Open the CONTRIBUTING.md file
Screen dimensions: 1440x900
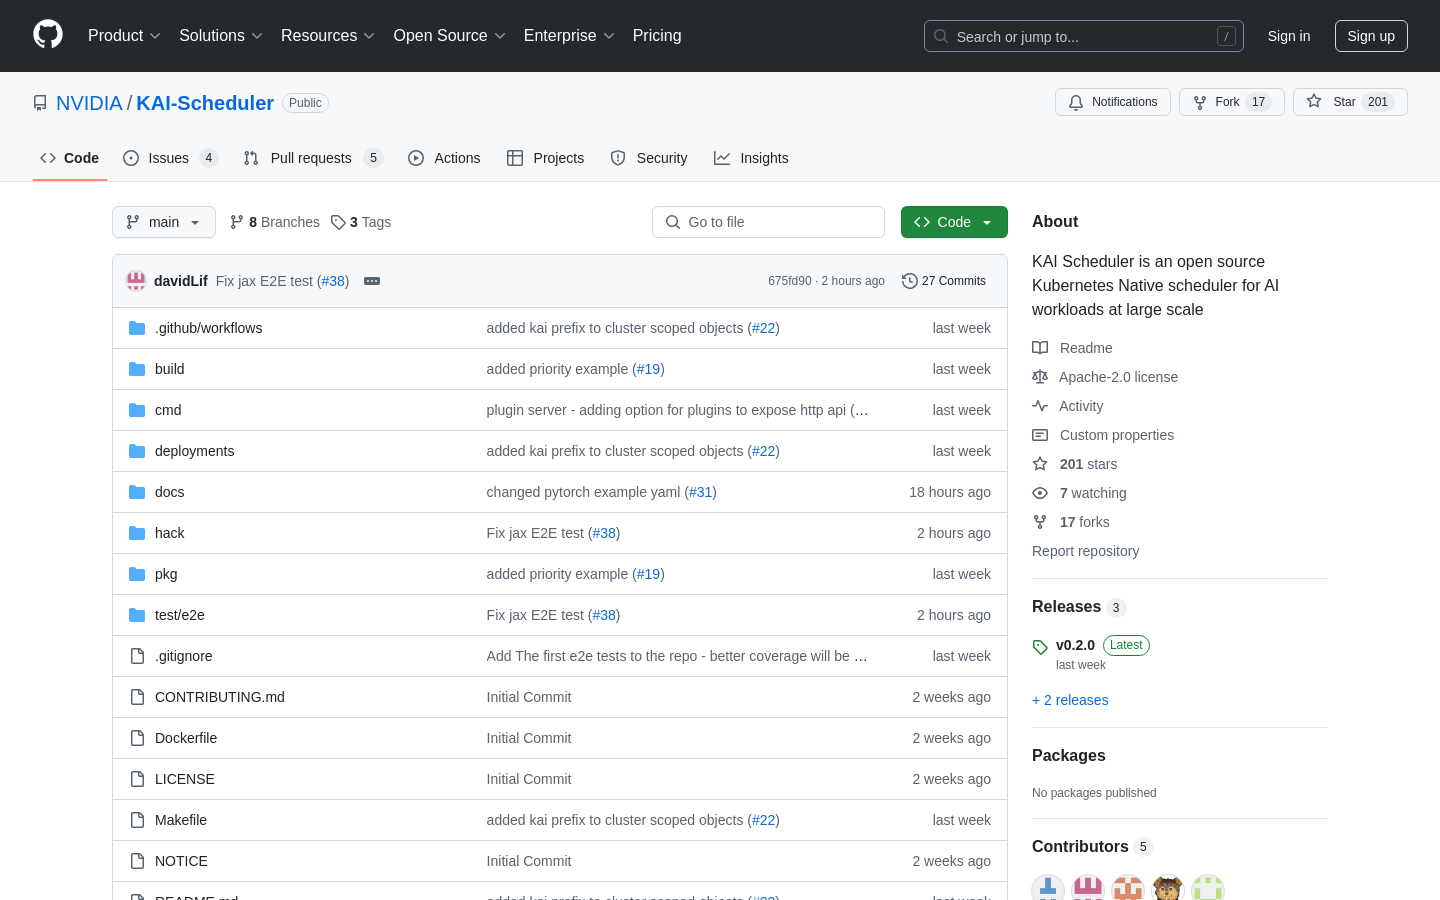pos(220,697)
